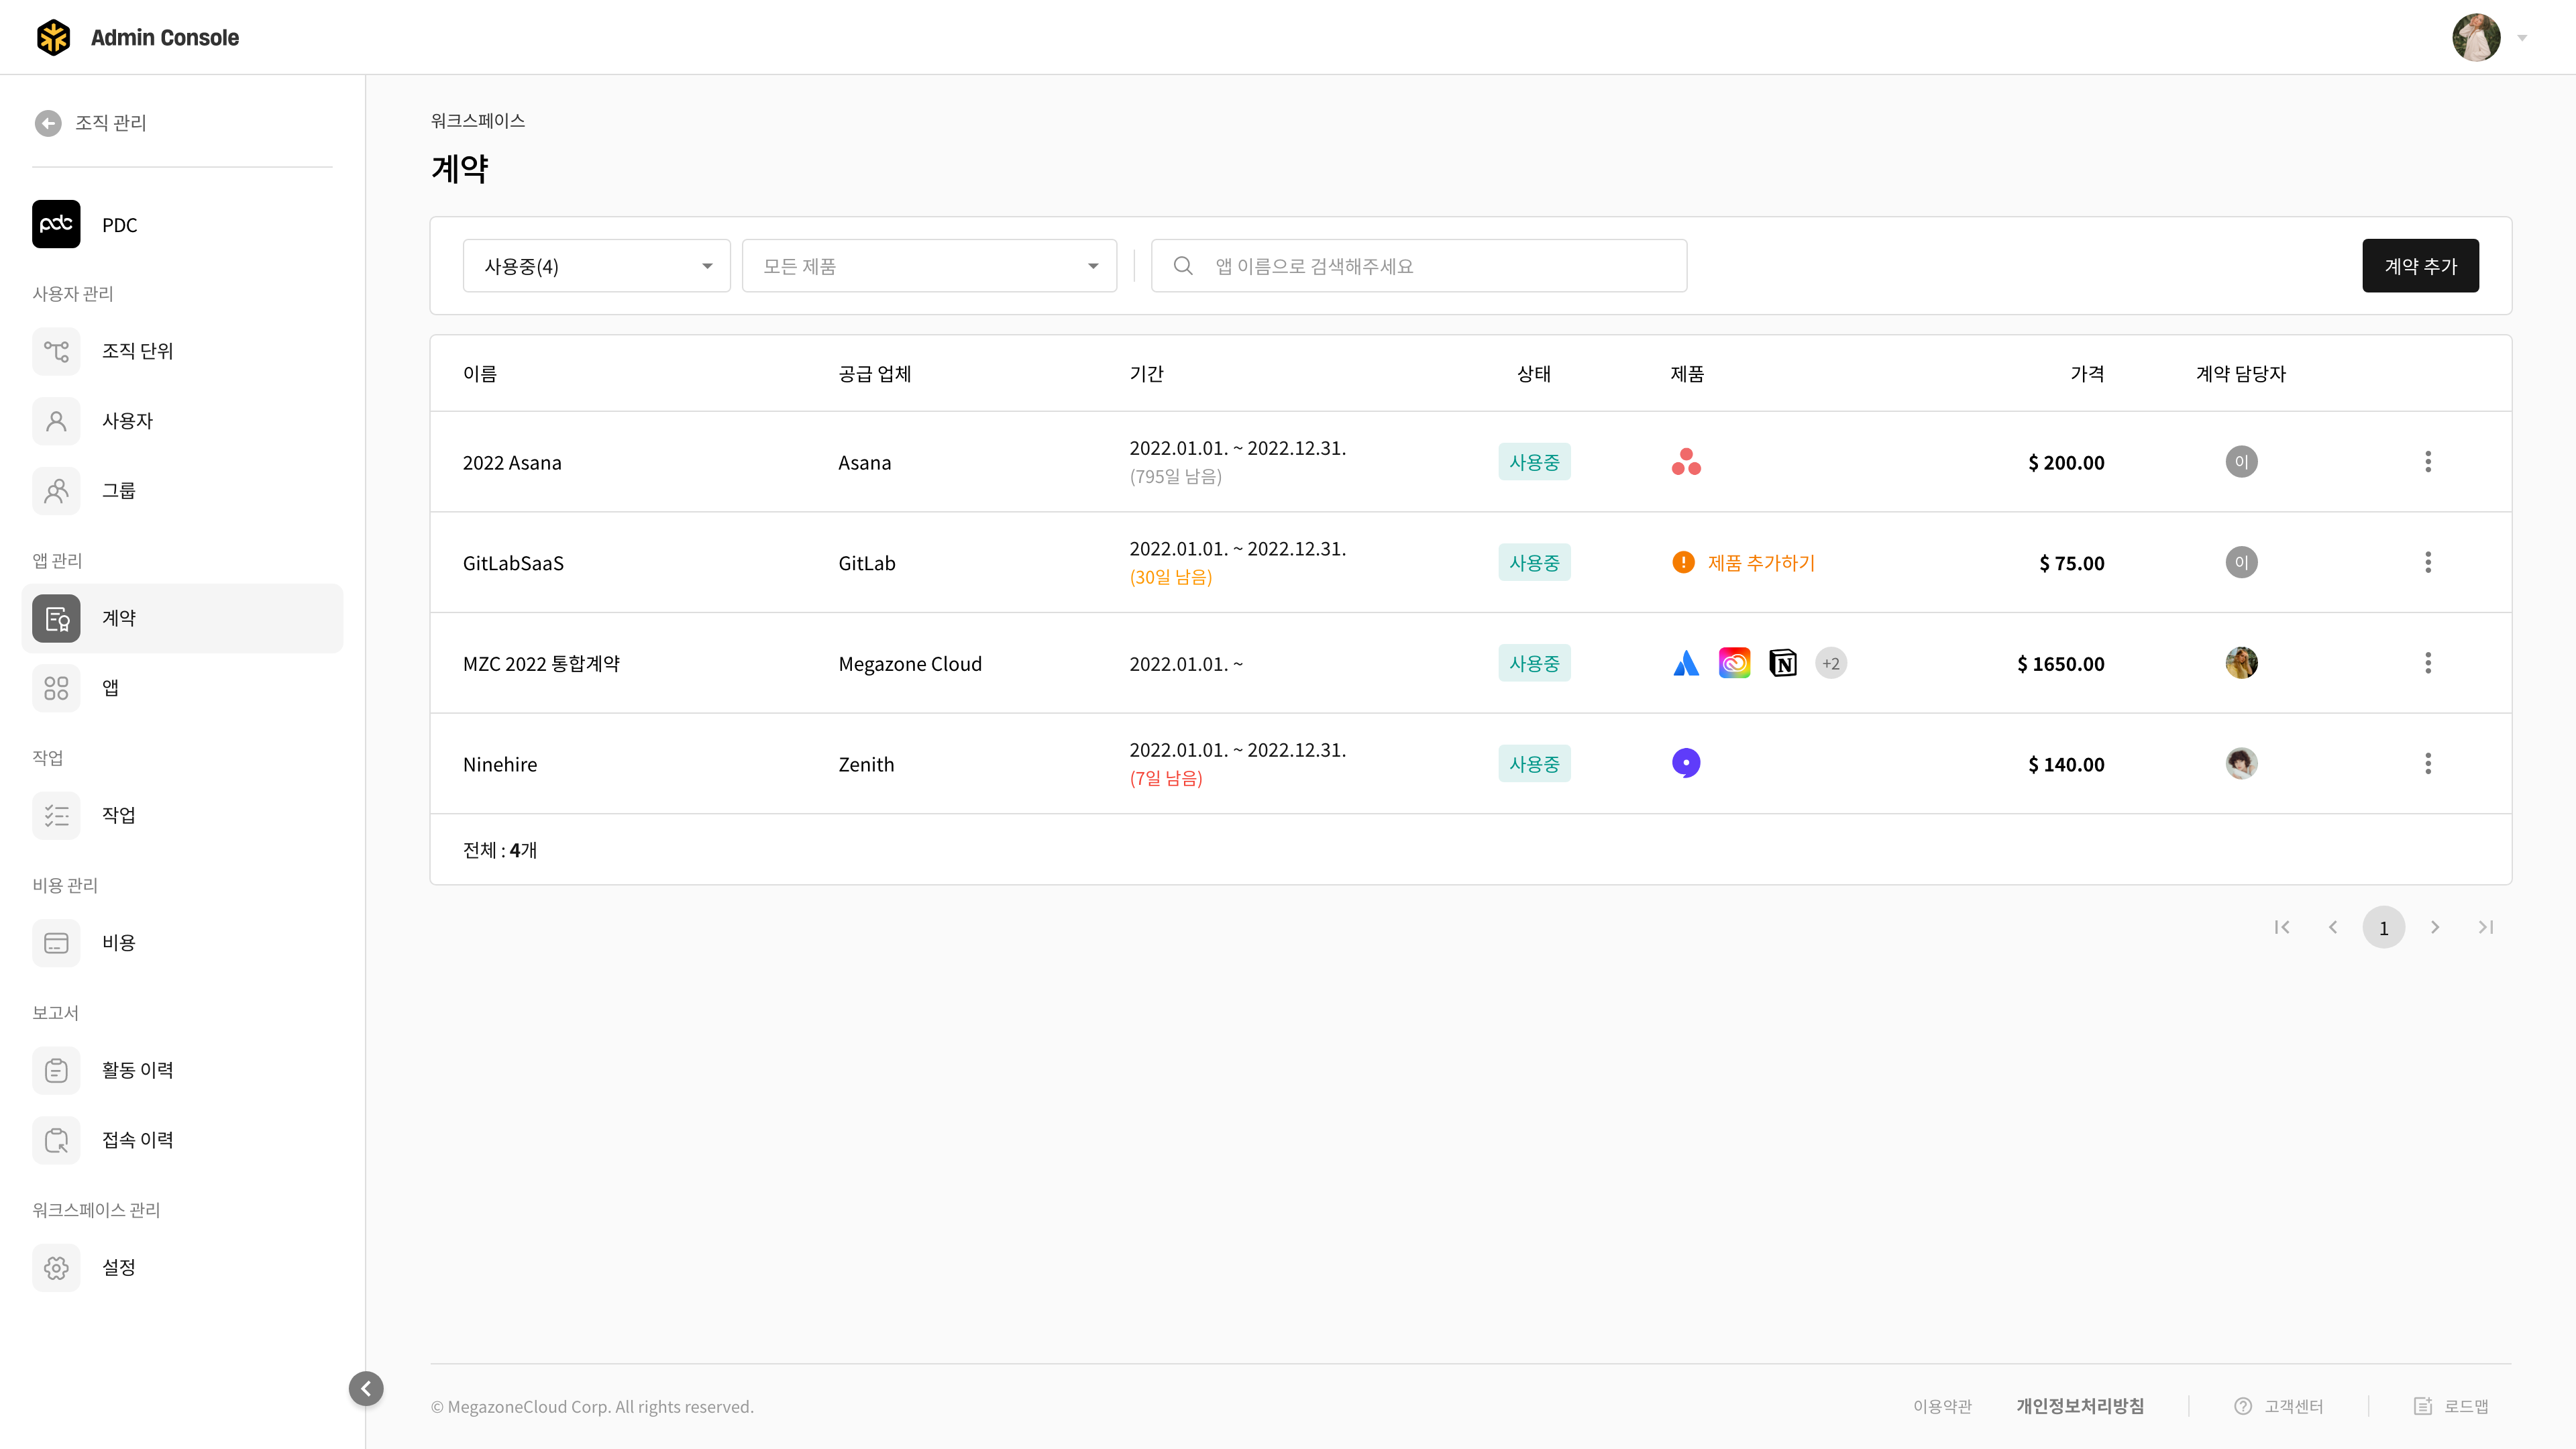Click the manager photo in MZC 2022 row

click(2241, 663)
